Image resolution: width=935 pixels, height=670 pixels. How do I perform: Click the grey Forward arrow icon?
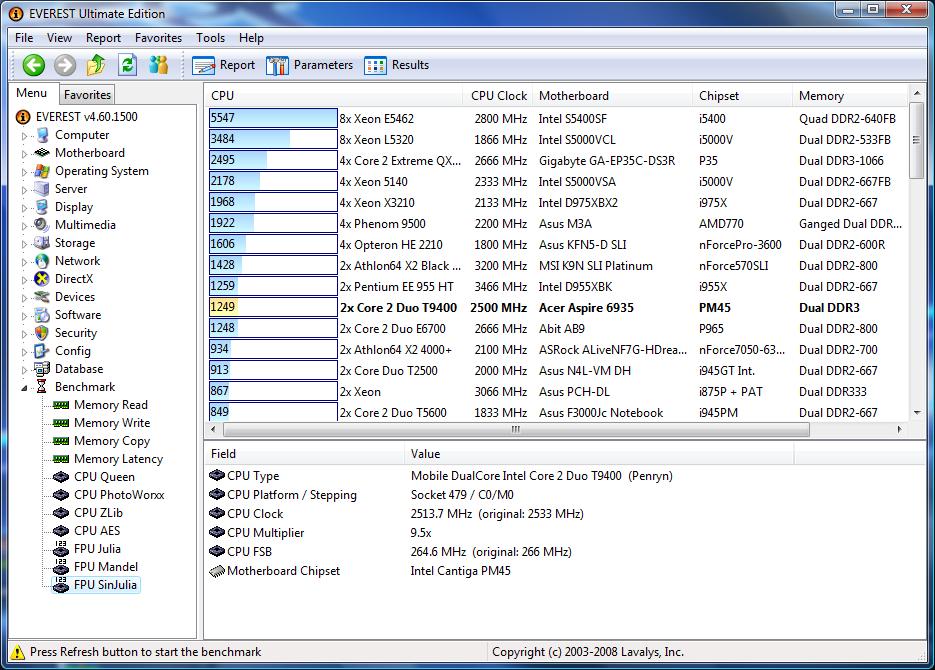coord(65,65)
